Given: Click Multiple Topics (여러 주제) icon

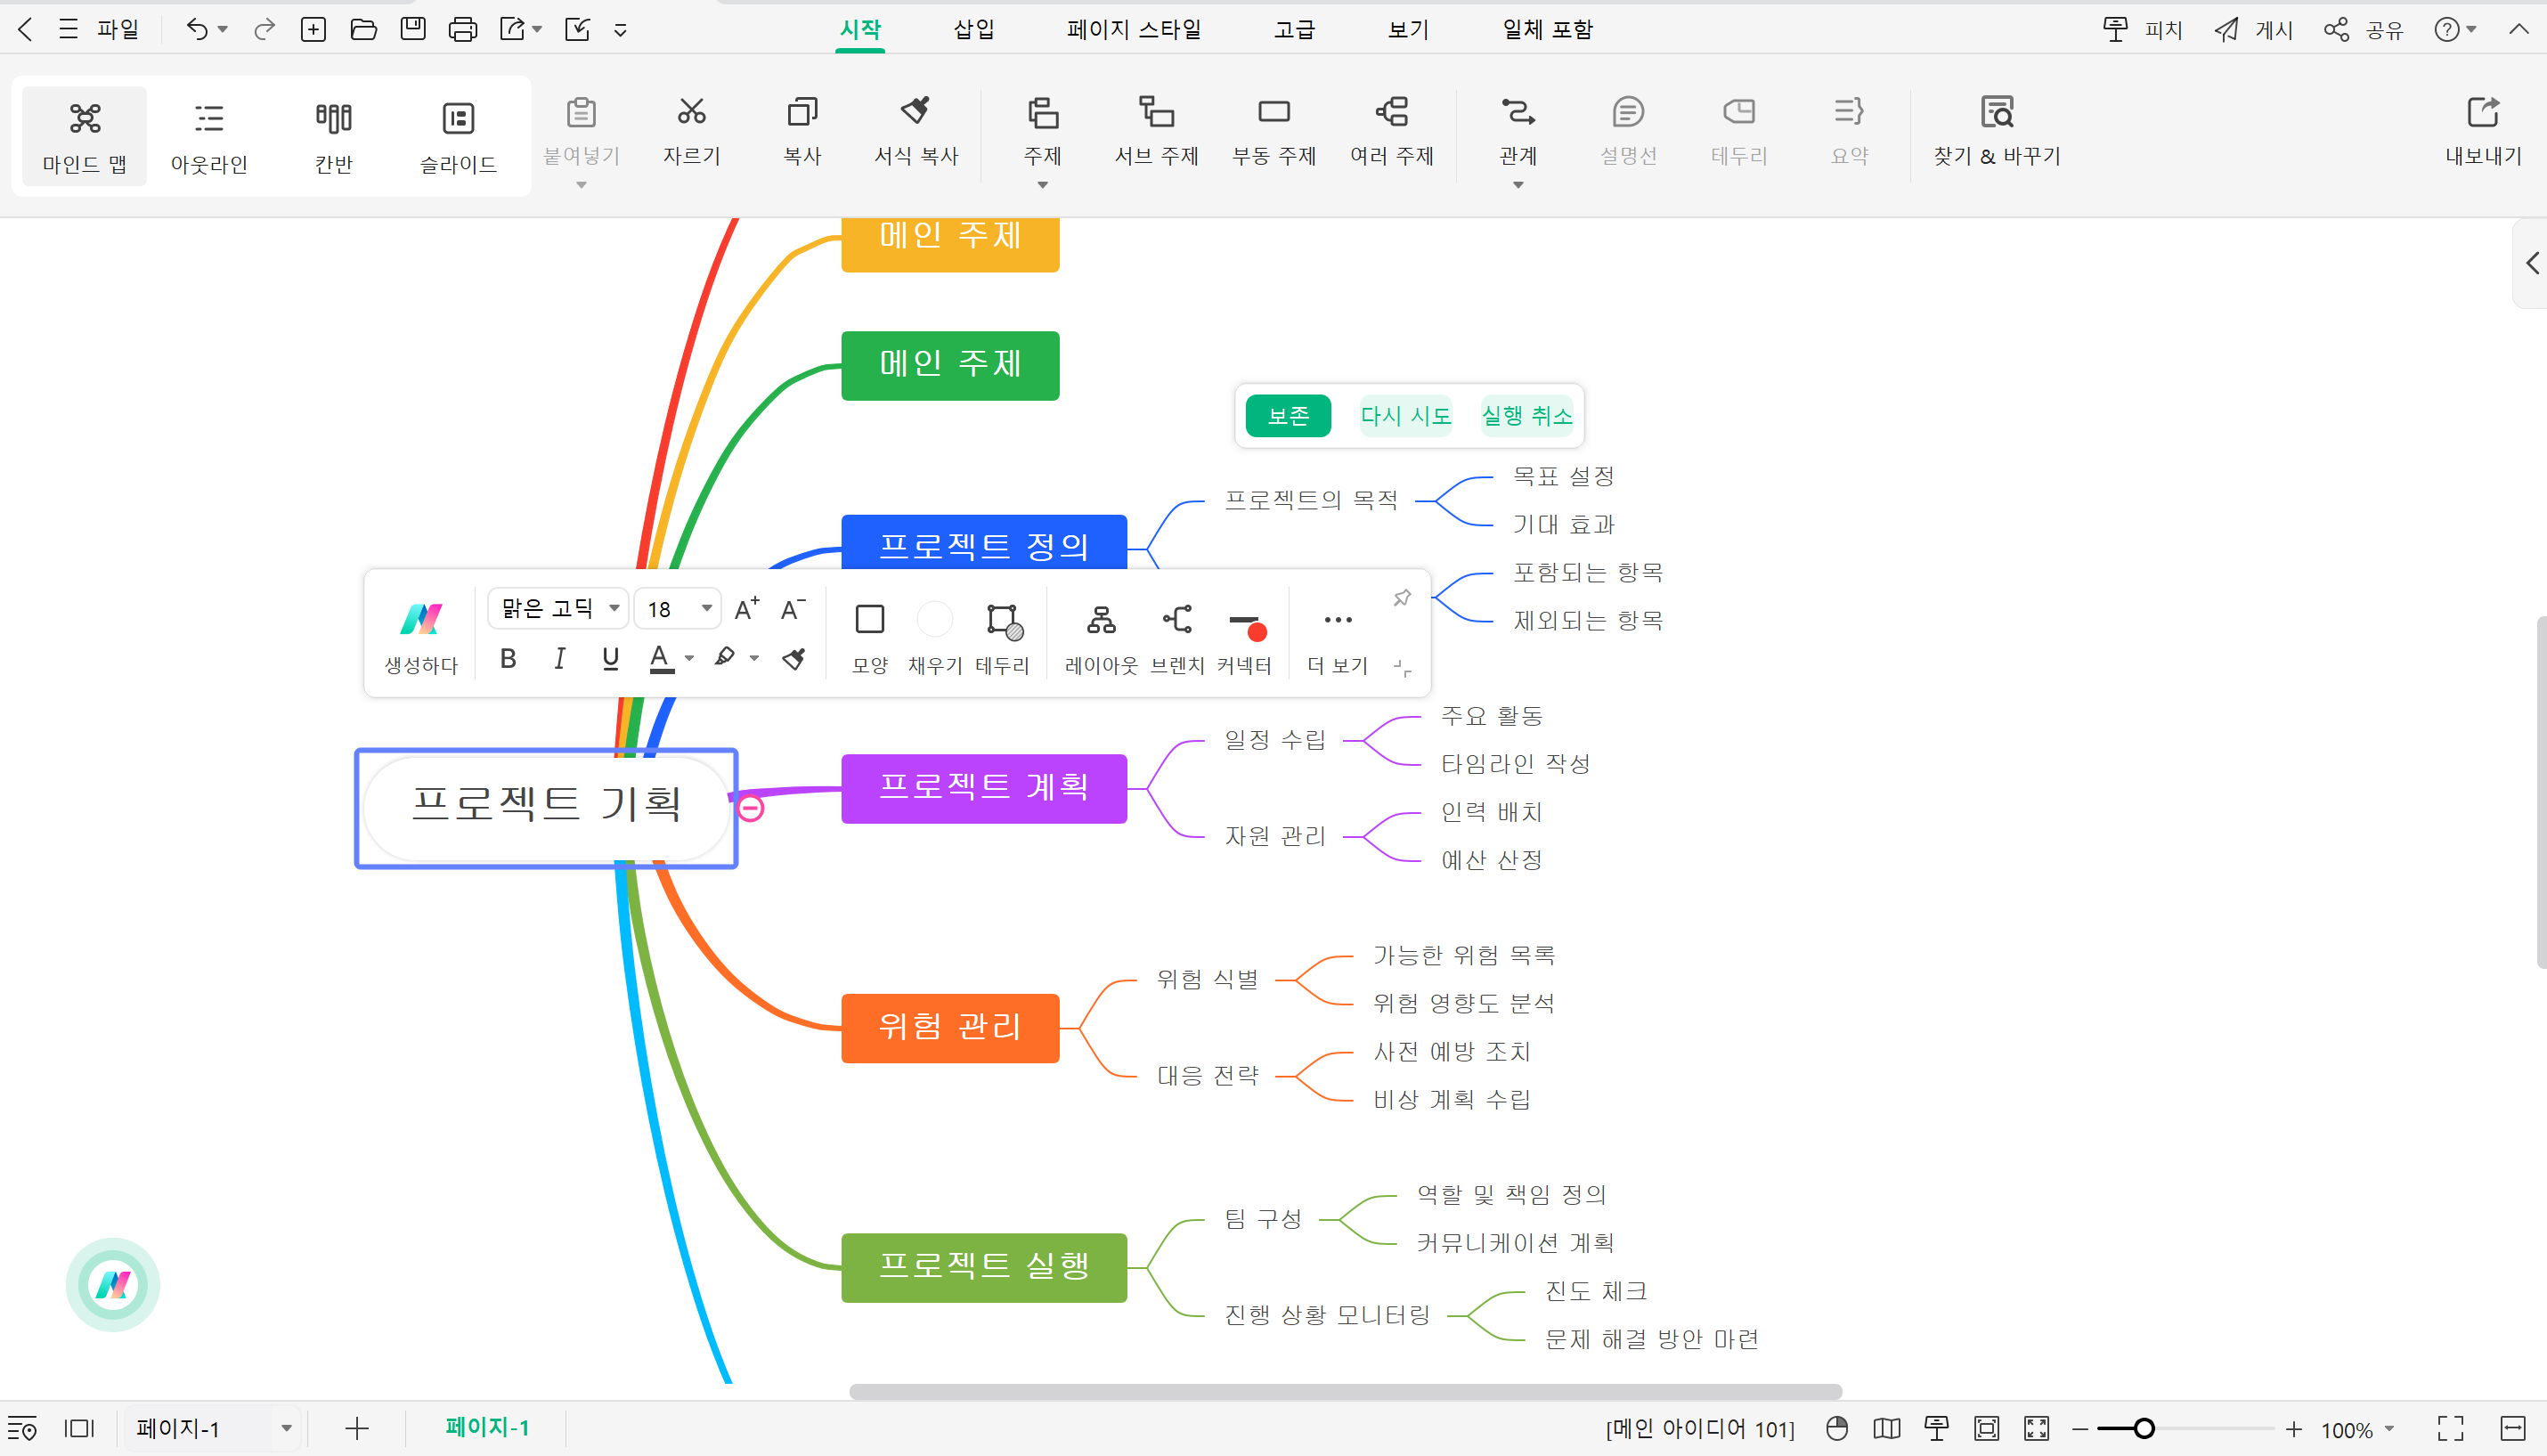Looking at the screenshot, I should tap(1391, 111).
